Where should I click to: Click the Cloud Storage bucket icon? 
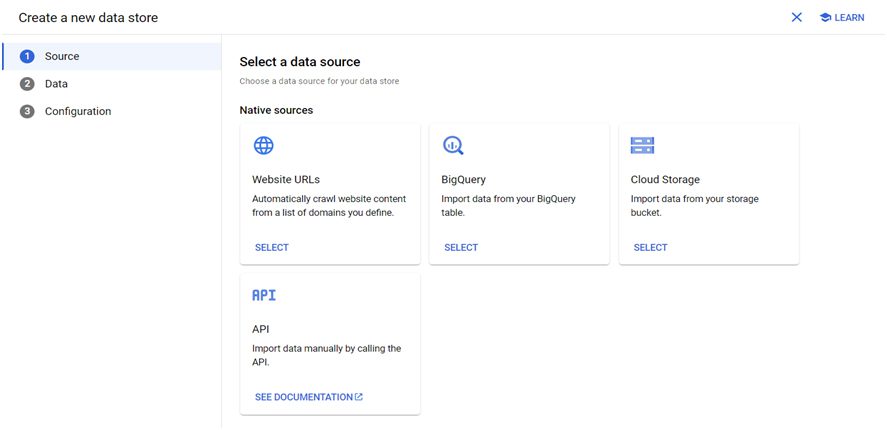point(642,146)
